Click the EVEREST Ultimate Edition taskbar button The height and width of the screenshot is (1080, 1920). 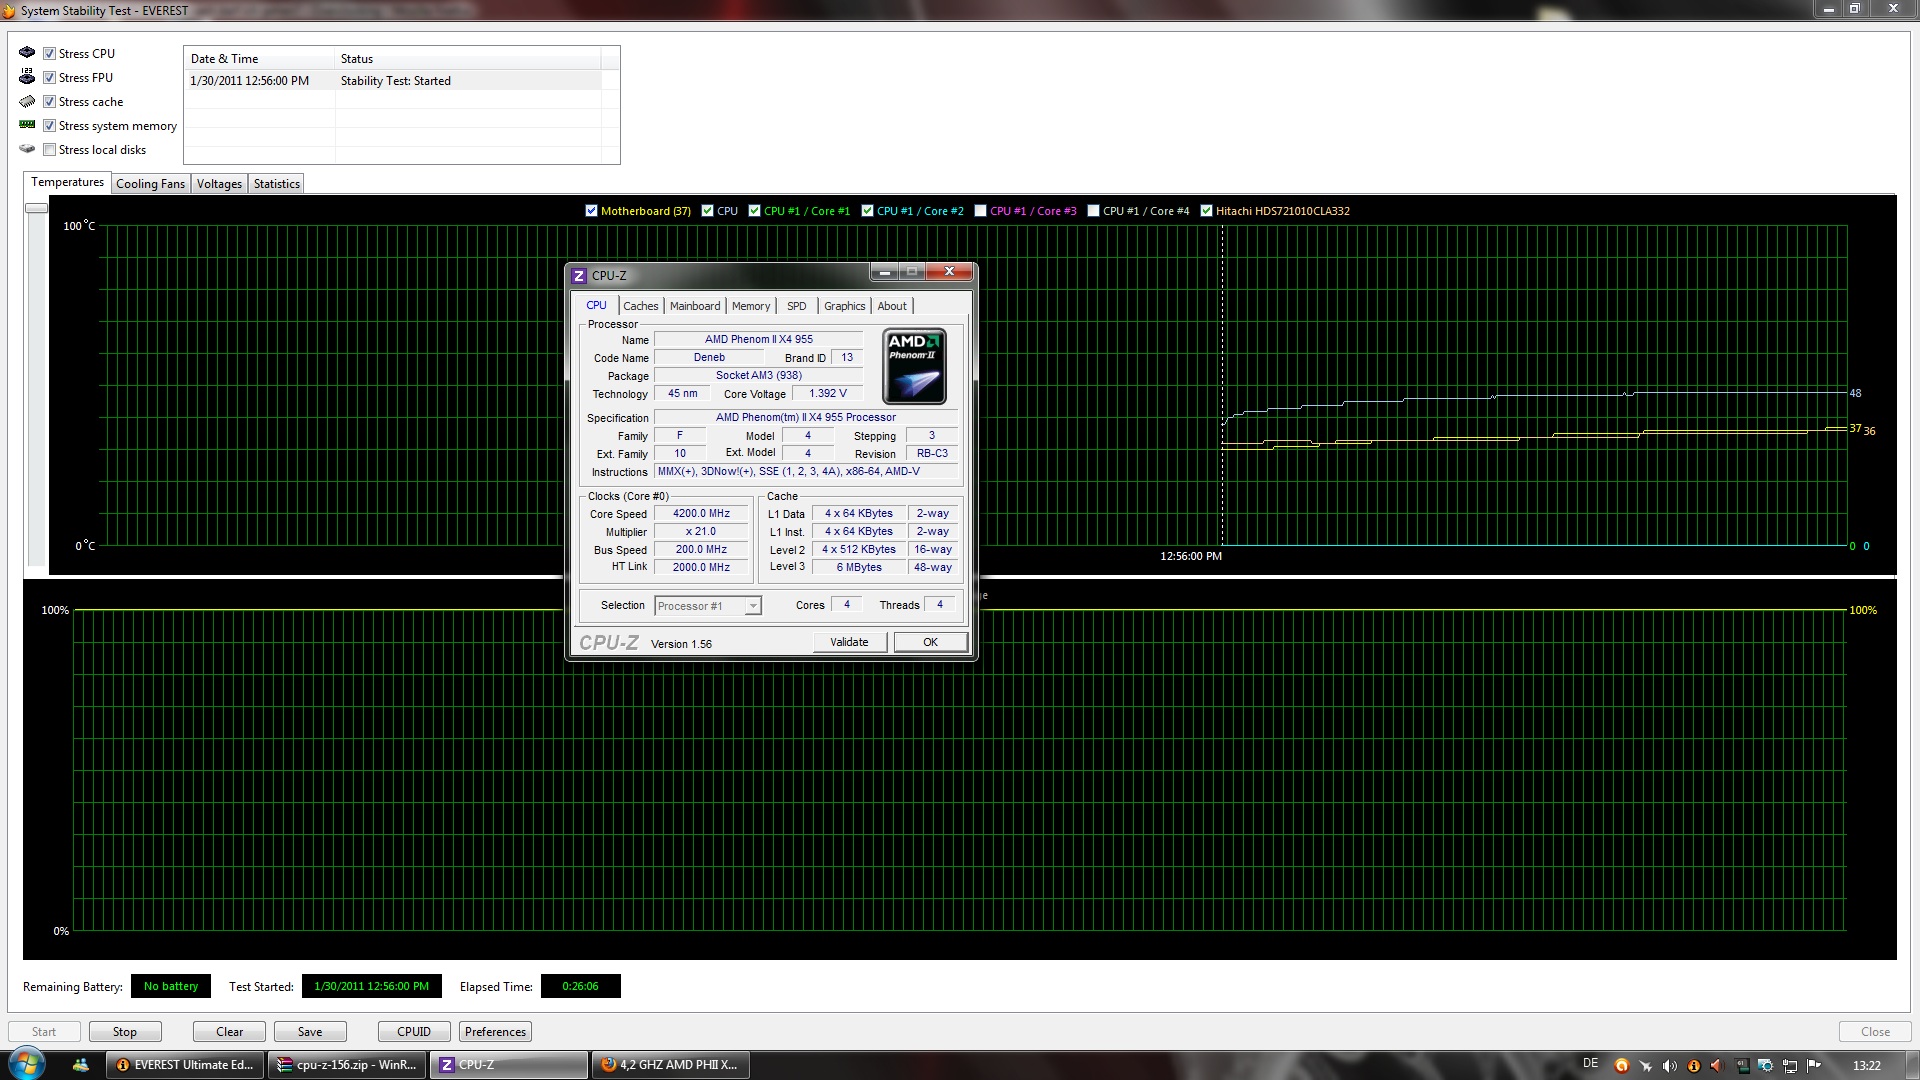click(x=185, y=1065)
